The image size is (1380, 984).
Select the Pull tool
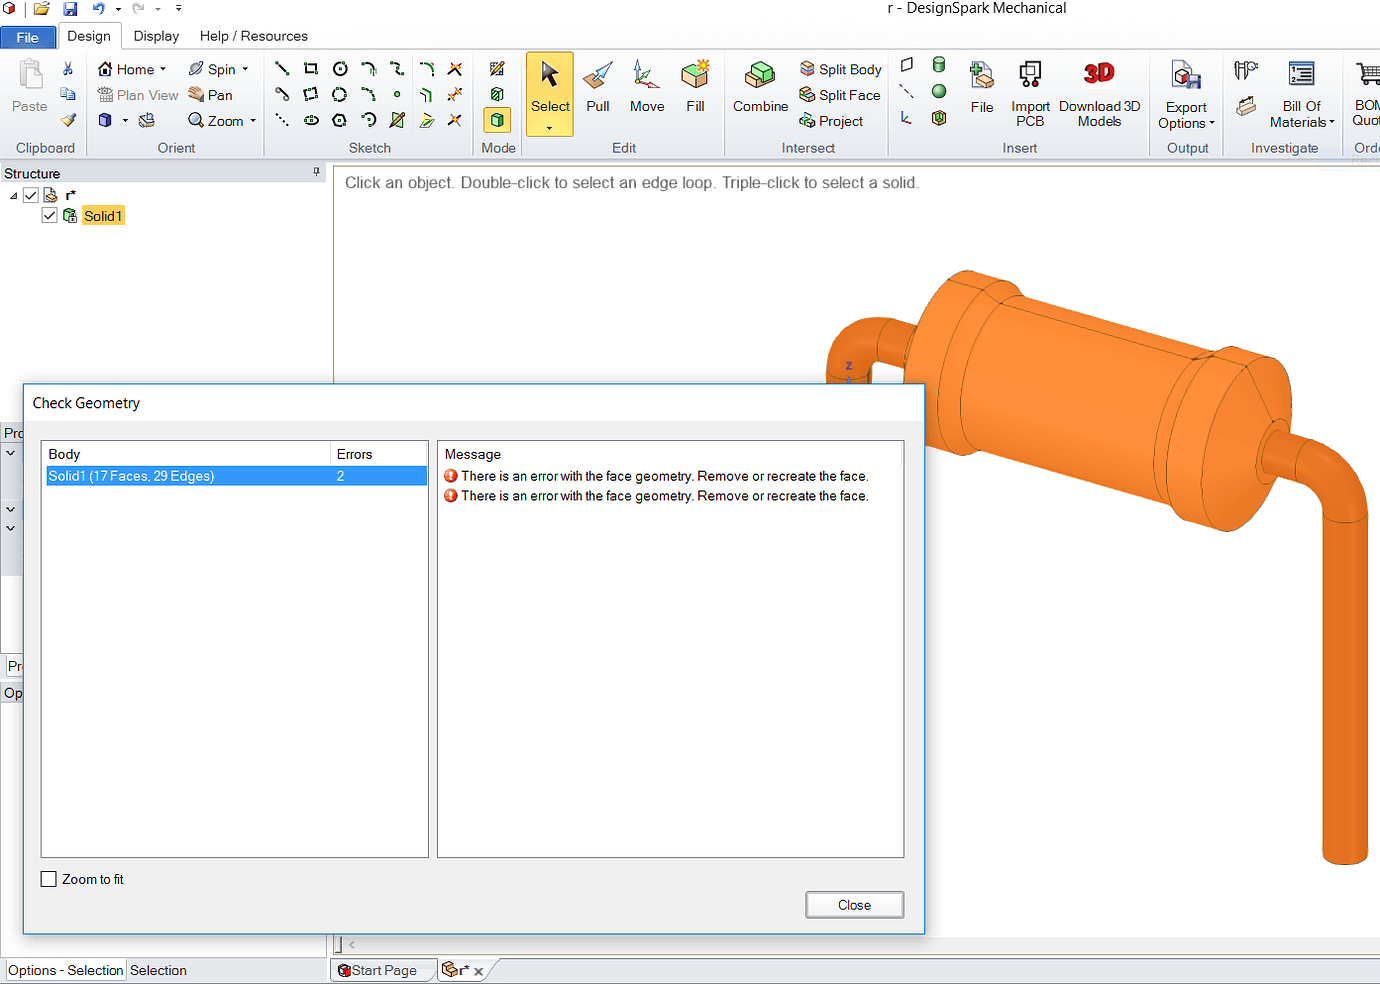[x=597, y=90]
